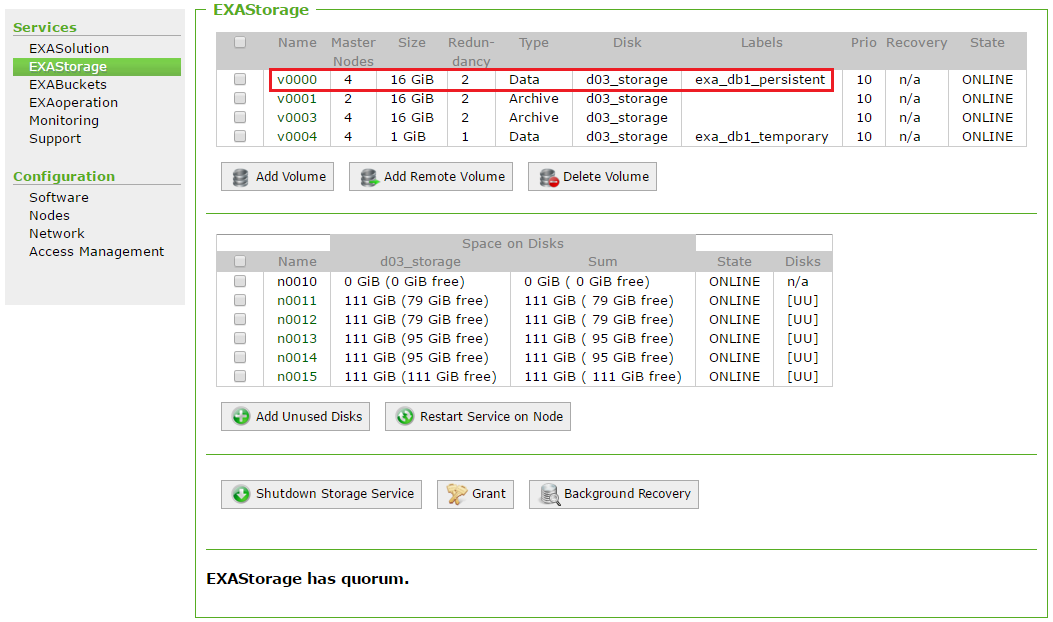The image size is (1053, 622).
Task: Open EXASolution in the Services menu
Action: tap(68, 48)
